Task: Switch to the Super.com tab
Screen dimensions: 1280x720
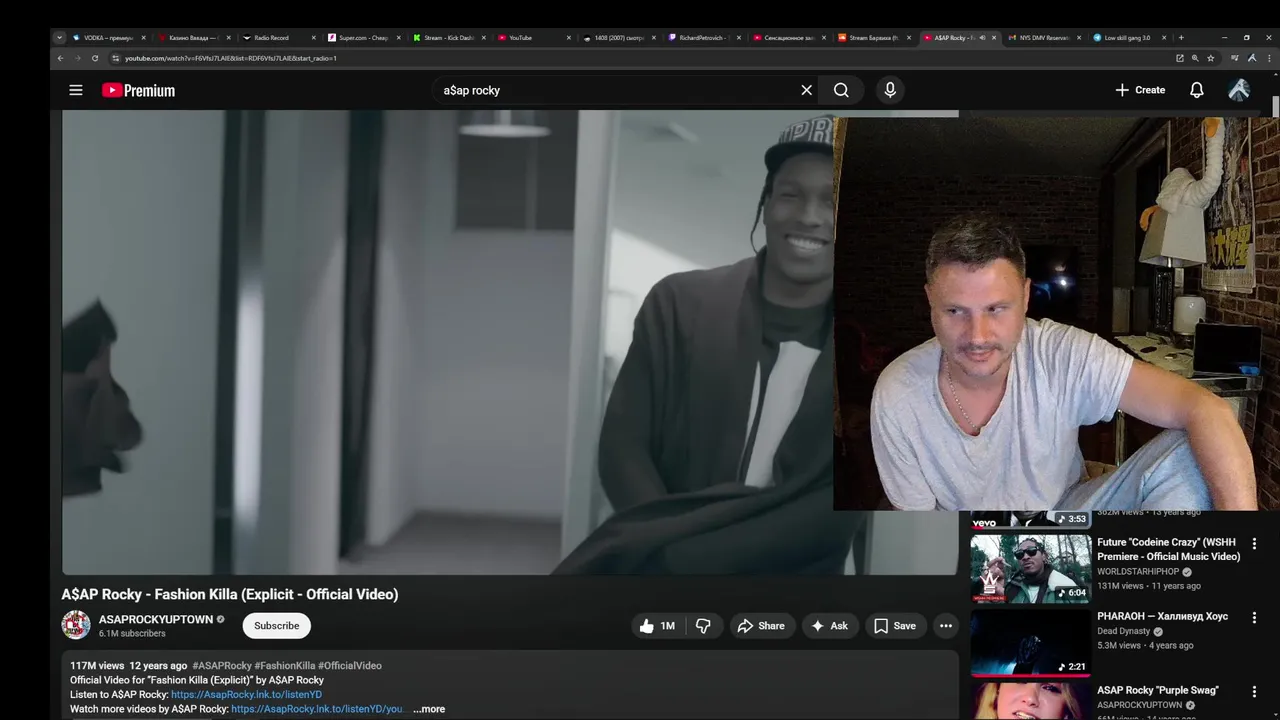Action: 363,38
